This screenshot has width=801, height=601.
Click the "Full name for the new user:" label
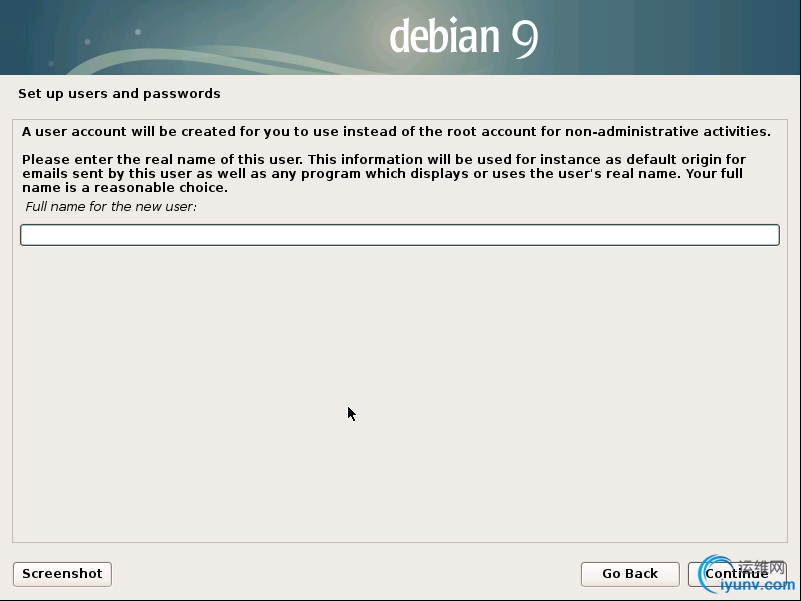111,206
